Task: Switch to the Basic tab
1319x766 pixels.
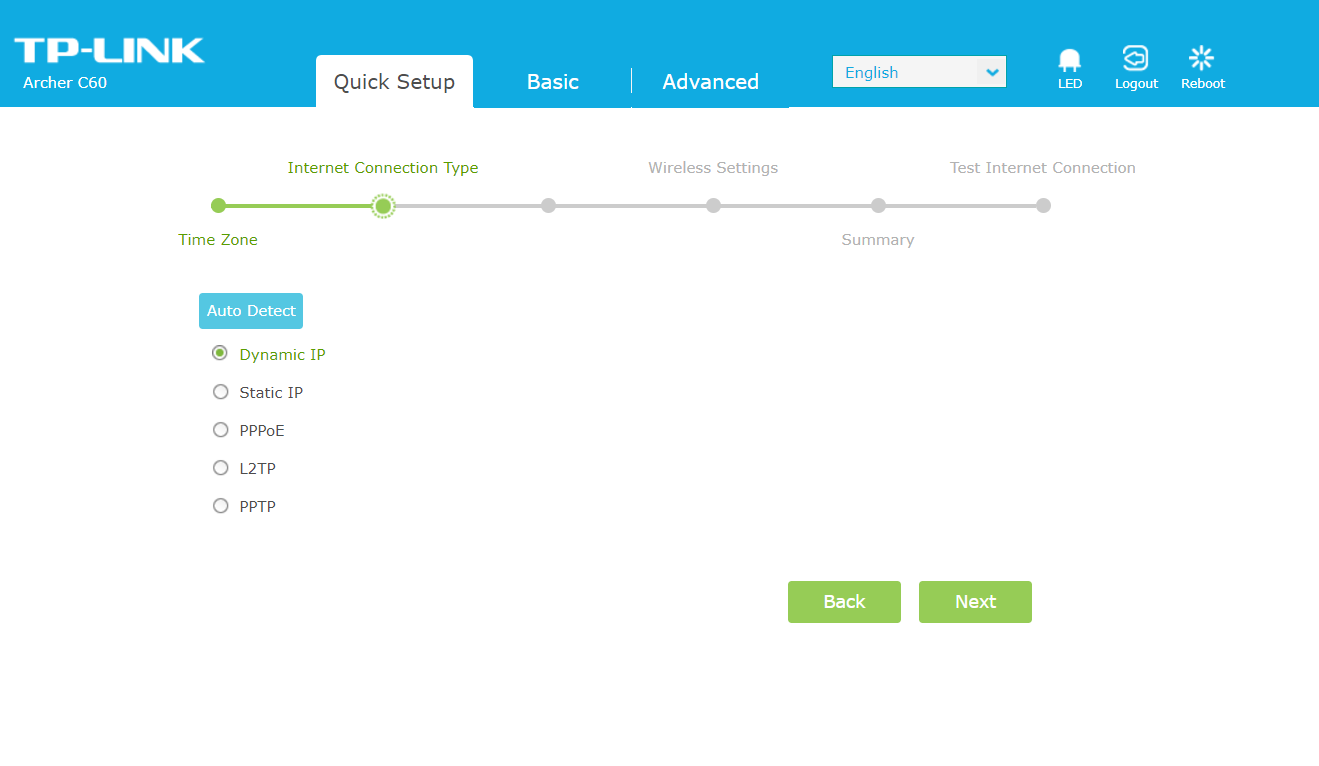Action: pos(552,82)
